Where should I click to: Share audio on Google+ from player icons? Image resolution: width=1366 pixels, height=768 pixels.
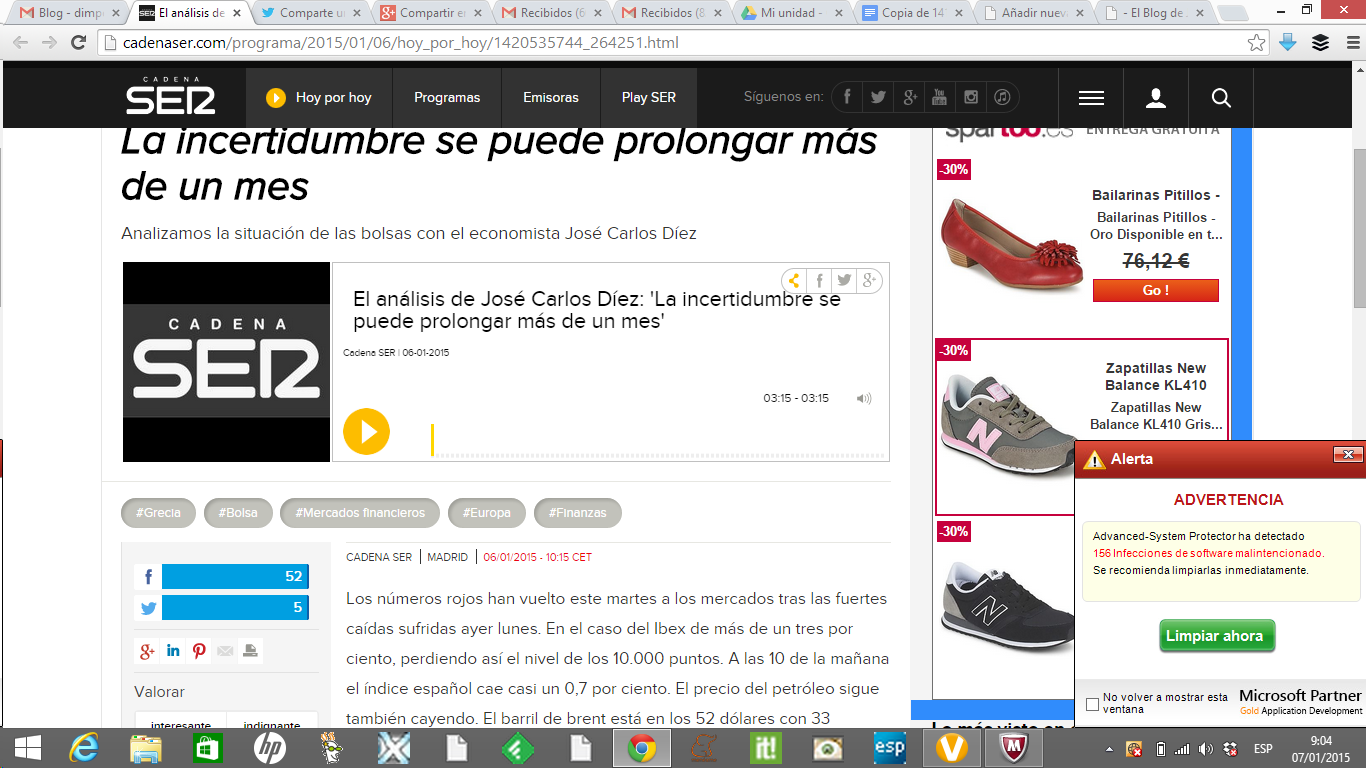point(870,281)
